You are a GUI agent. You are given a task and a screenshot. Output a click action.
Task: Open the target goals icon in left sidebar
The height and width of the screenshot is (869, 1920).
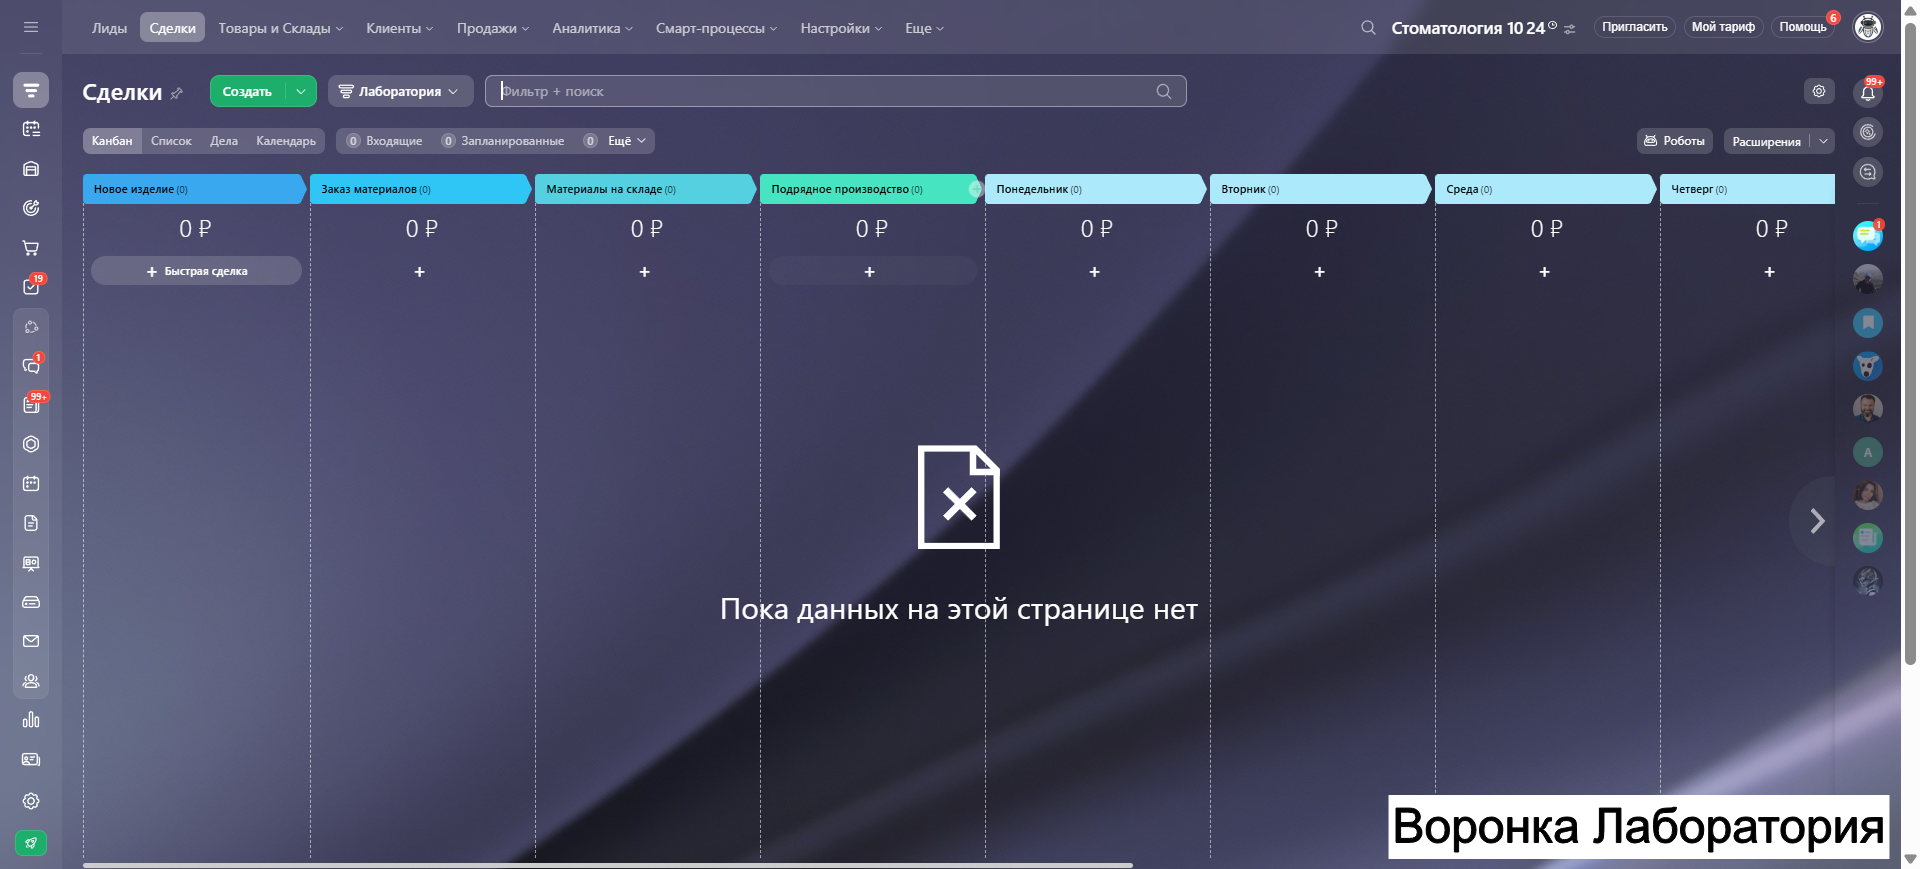coord(31,208)
